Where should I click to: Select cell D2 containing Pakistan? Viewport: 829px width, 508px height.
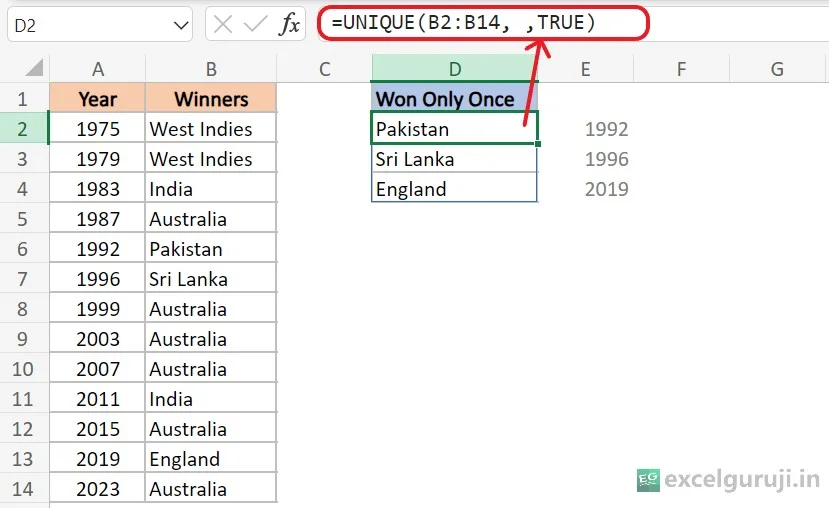[455, 128]
